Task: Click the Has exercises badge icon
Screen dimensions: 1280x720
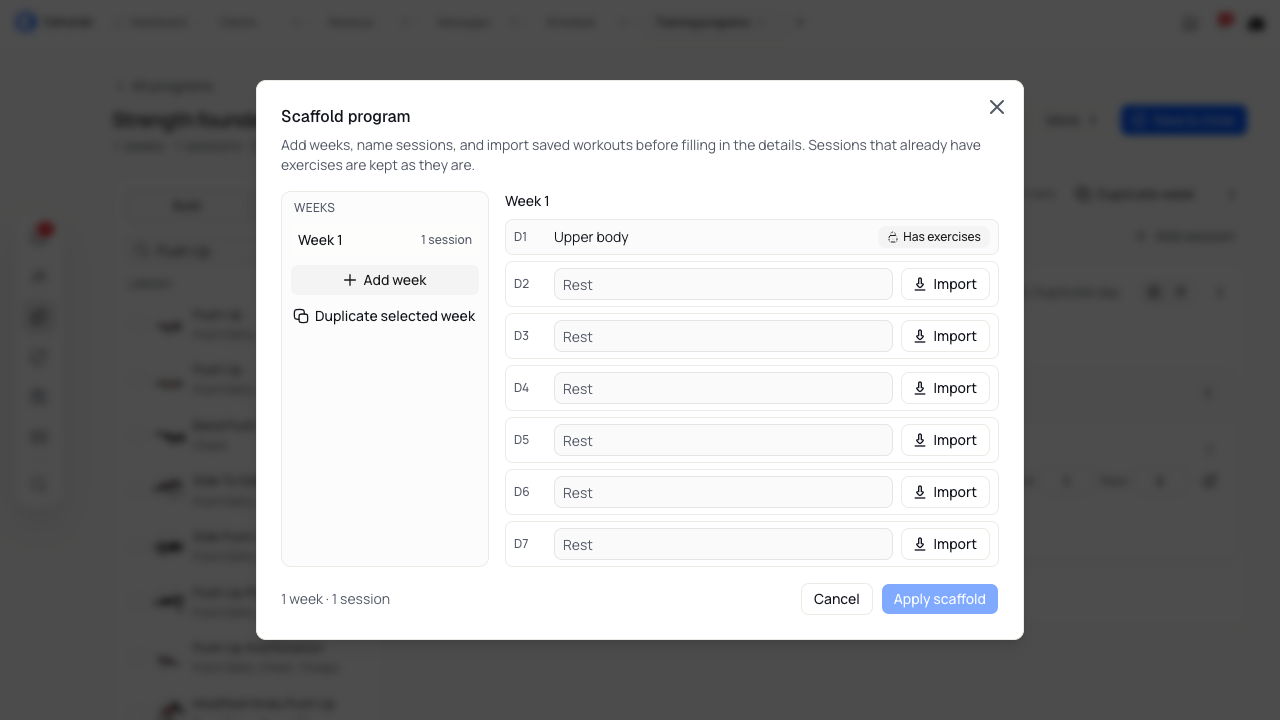Action: coord(893,238)
